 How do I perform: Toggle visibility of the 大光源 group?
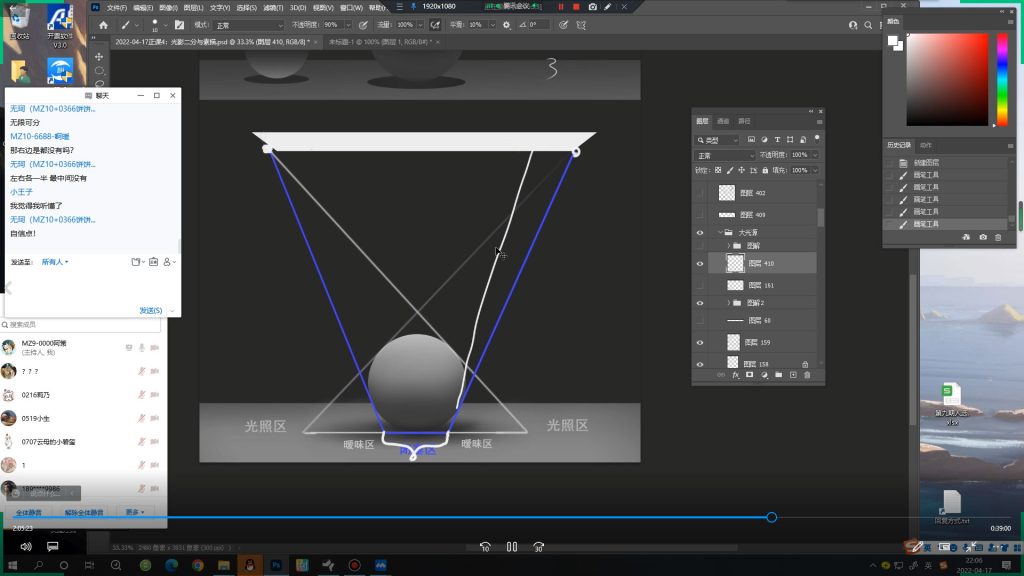700,232
